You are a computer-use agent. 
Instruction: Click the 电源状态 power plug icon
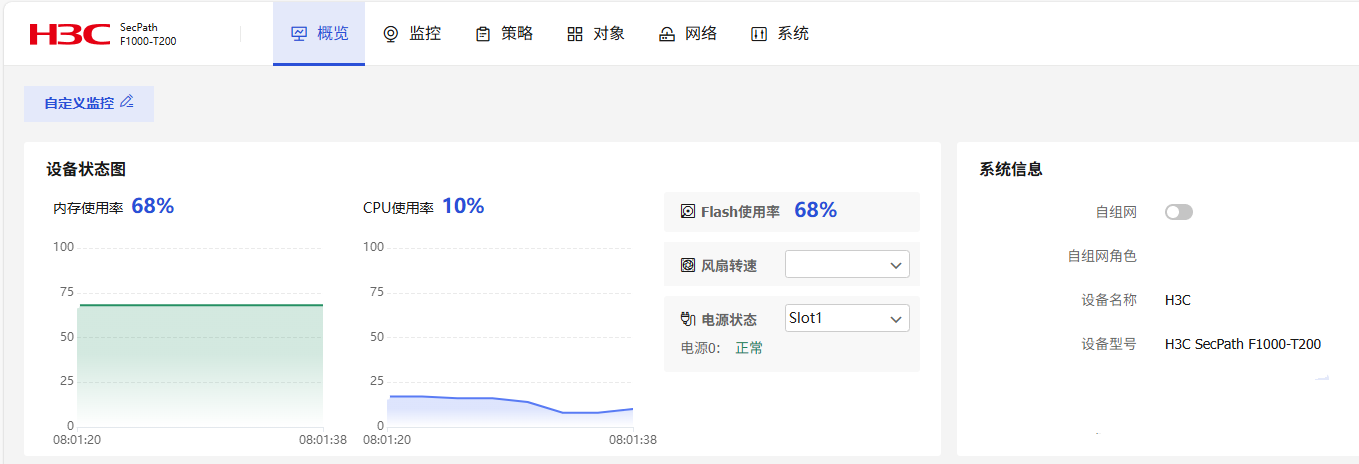point(688,320)
